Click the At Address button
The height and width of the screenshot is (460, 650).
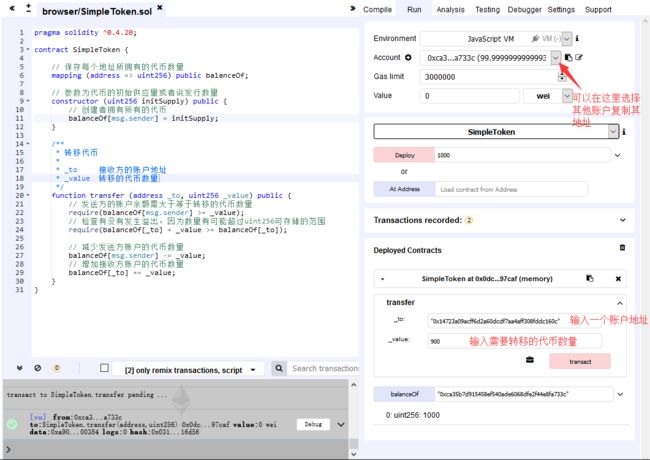coord(404,189)
